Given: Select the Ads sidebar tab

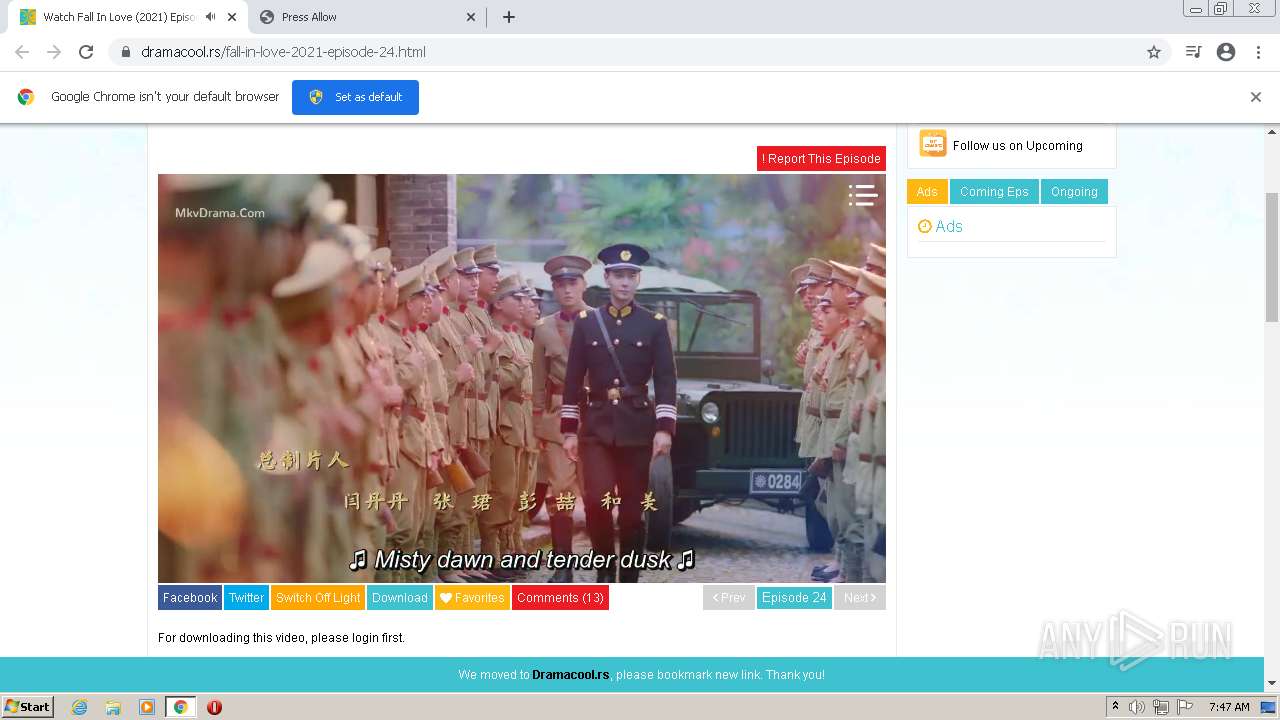Looking at the screenshot, I should click(927, 192).
